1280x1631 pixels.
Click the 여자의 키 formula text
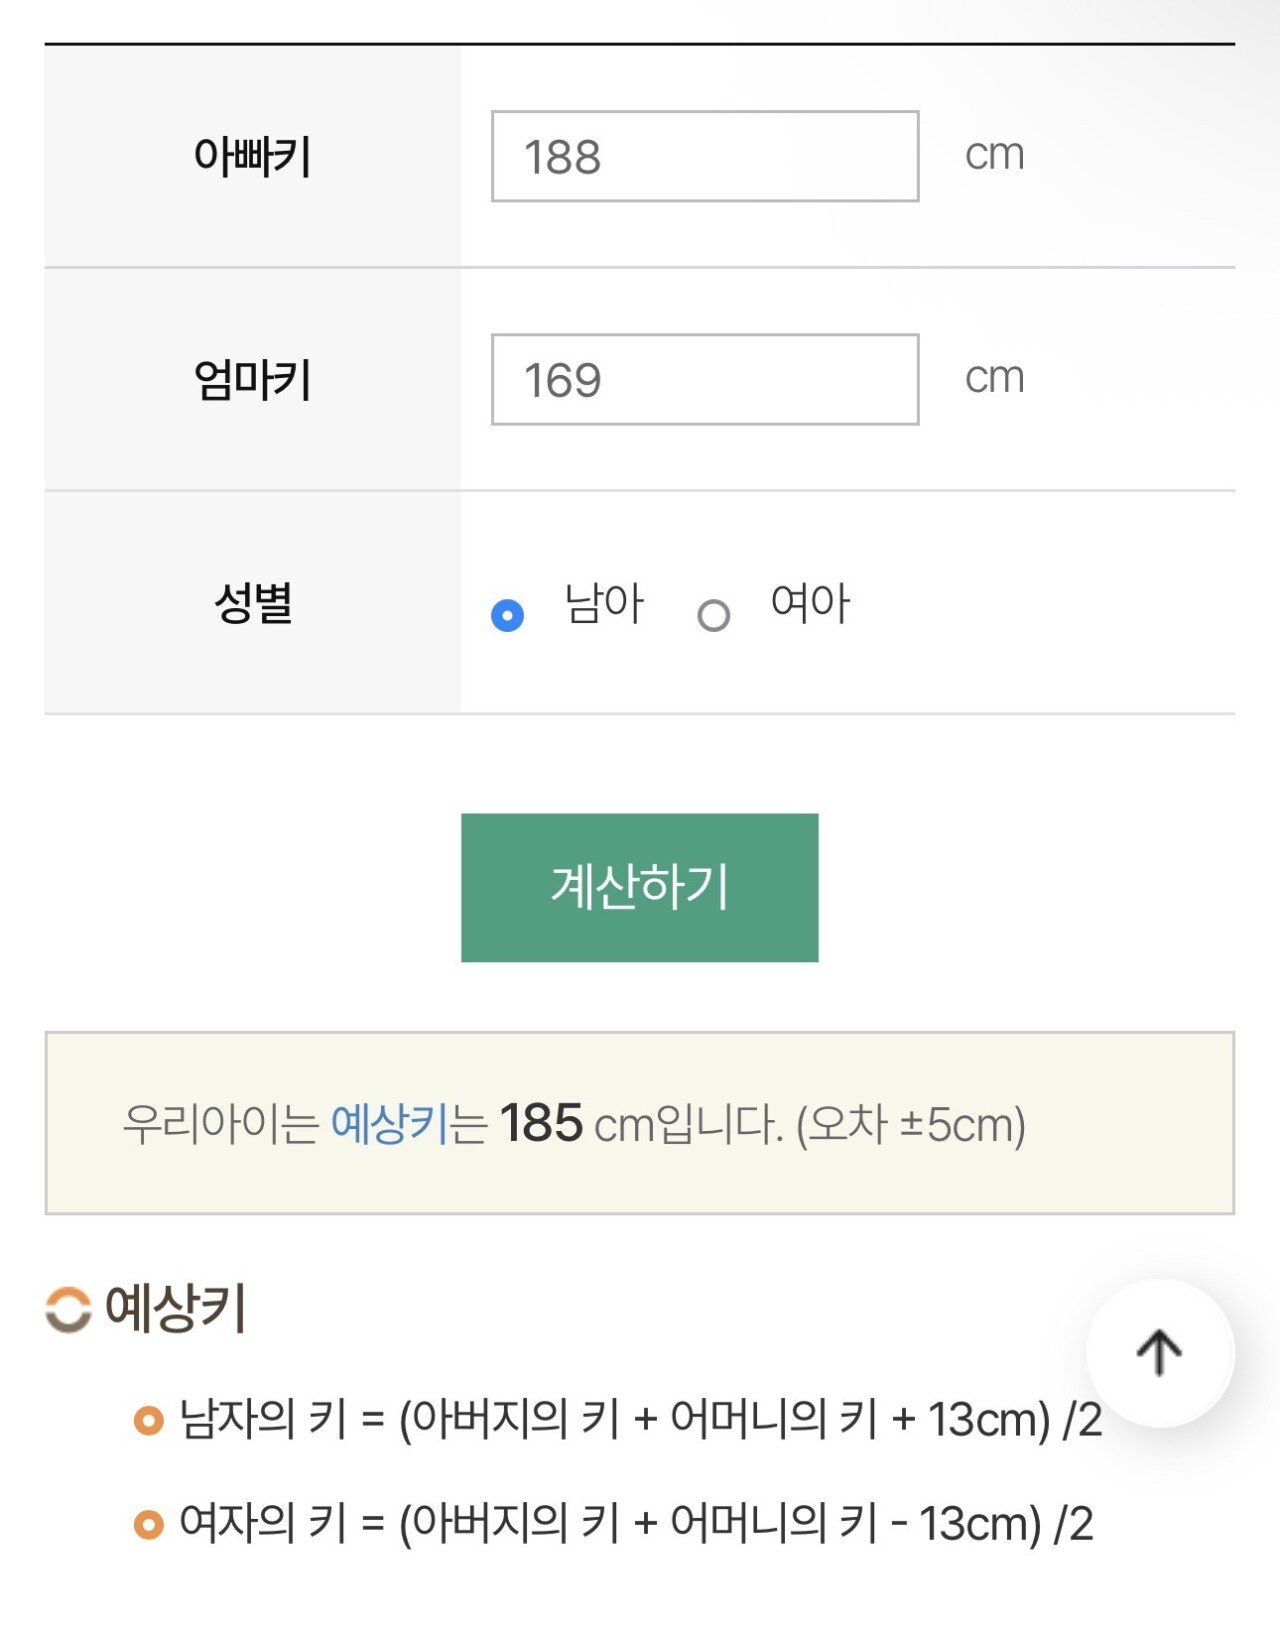pos(636,1524)
